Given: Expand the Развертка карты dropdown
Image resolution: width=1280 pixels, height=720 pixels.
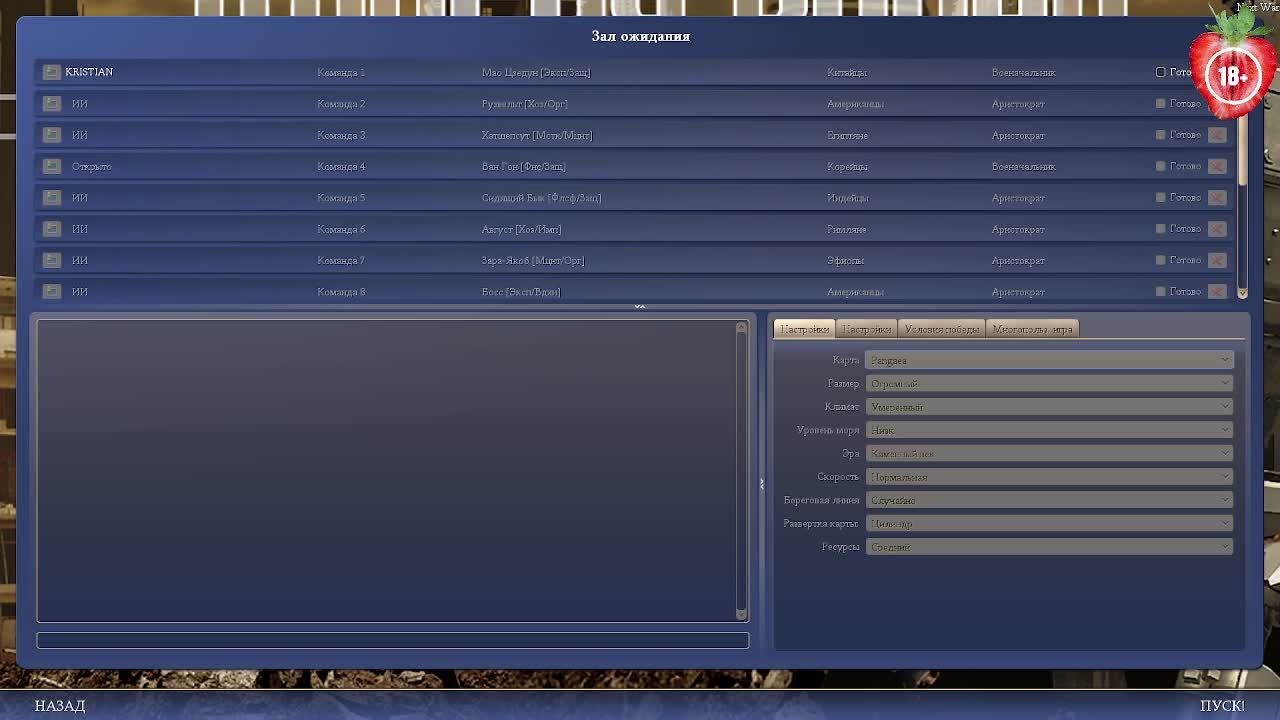Looking at the screenshot, I should coord(1049,523).
